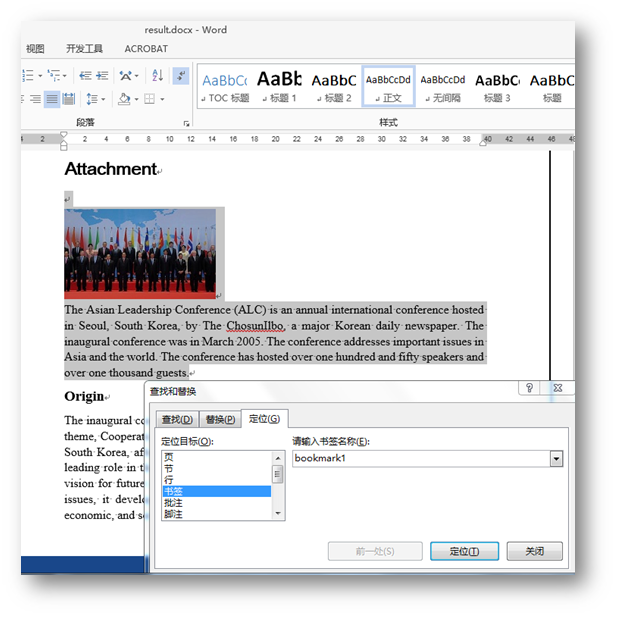Click the Attachment heading
The height and width of the screenshot is (617, 617).
[x=111, y=169]
